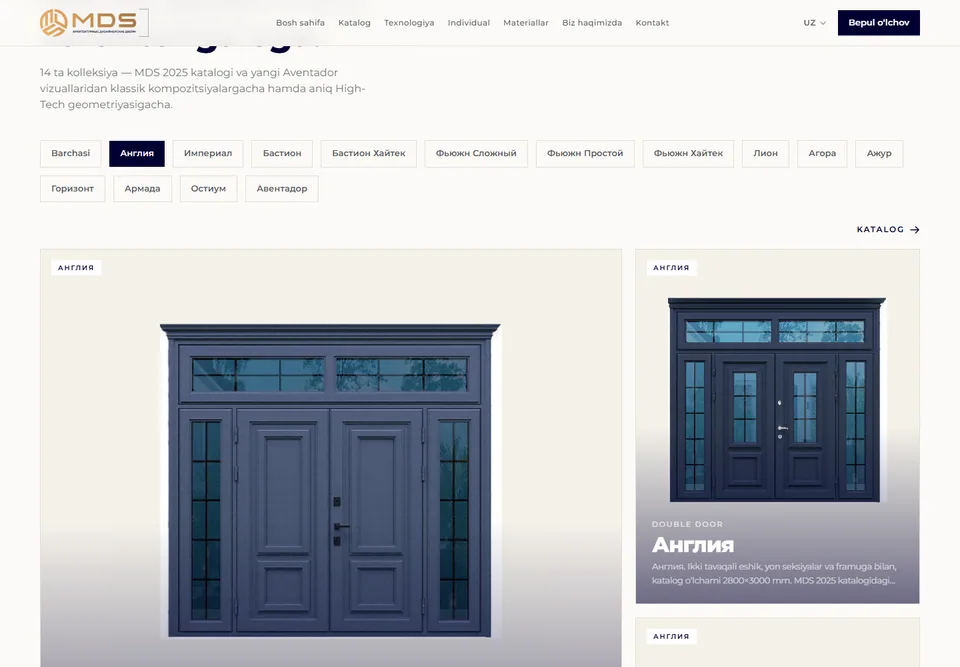Open the Texnologiya menu item
This screenshot has width=960, height=667.
(409, 23)
